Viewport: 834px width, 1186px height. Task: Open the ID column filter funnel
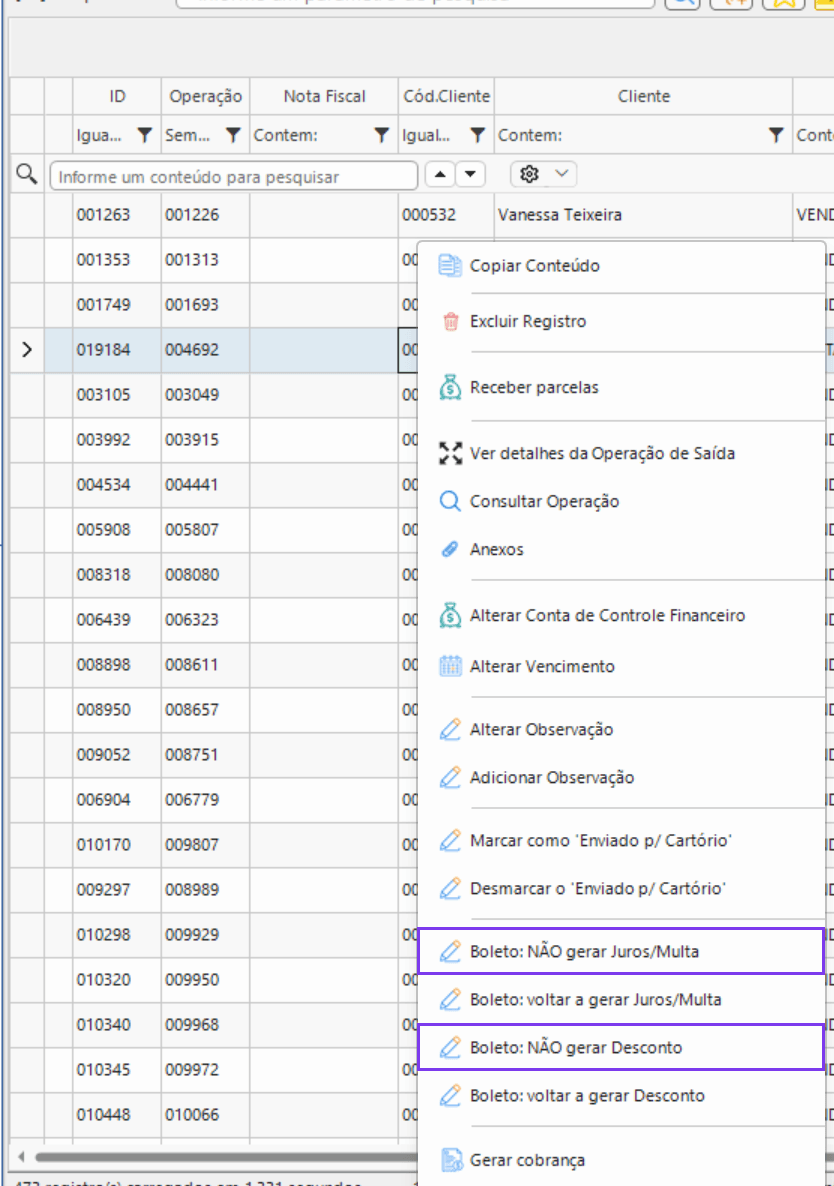click(144, 135)
